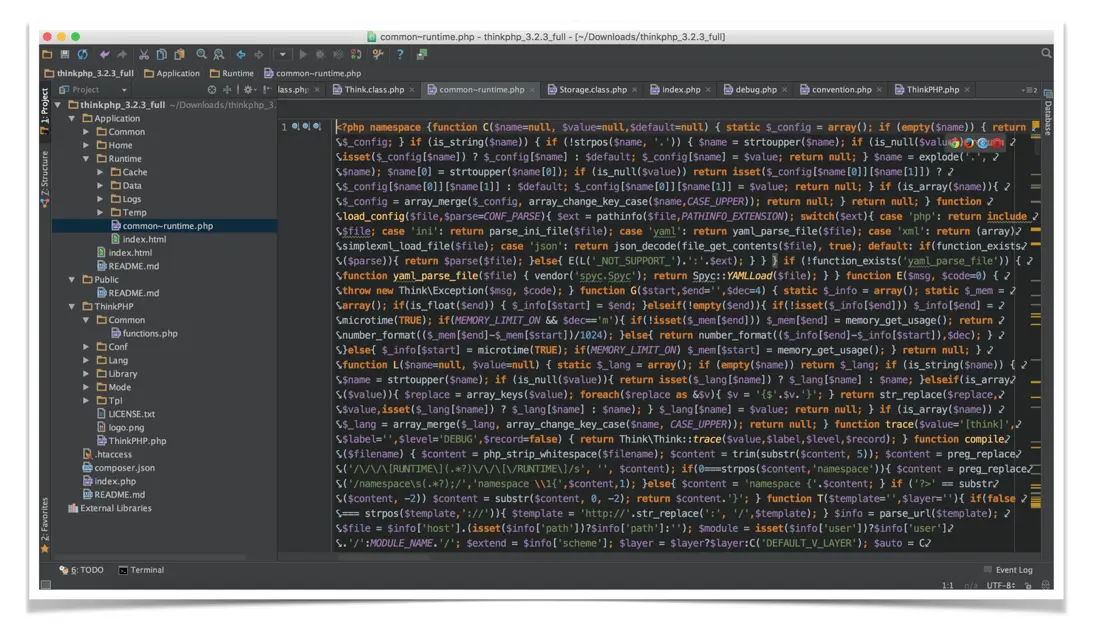
Task: Click the Find magnifier icon
Action: [x=202, y=55]
